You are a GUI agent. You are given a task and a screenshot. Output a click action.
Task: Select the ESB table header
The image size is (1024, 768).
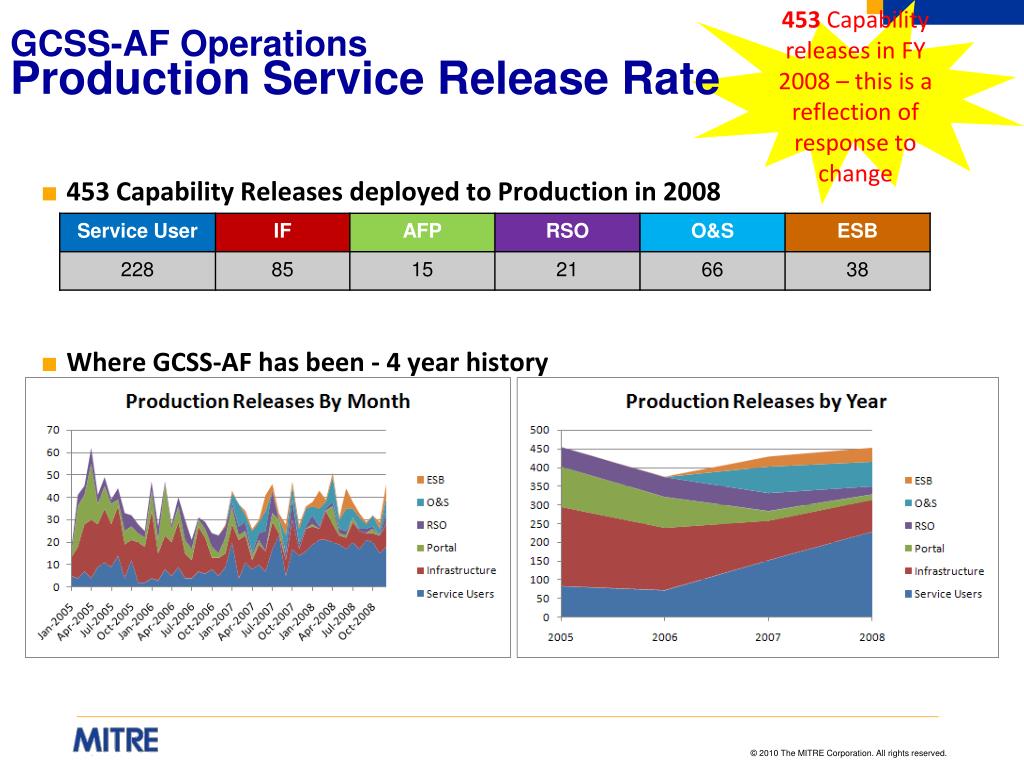coord(857,232)
